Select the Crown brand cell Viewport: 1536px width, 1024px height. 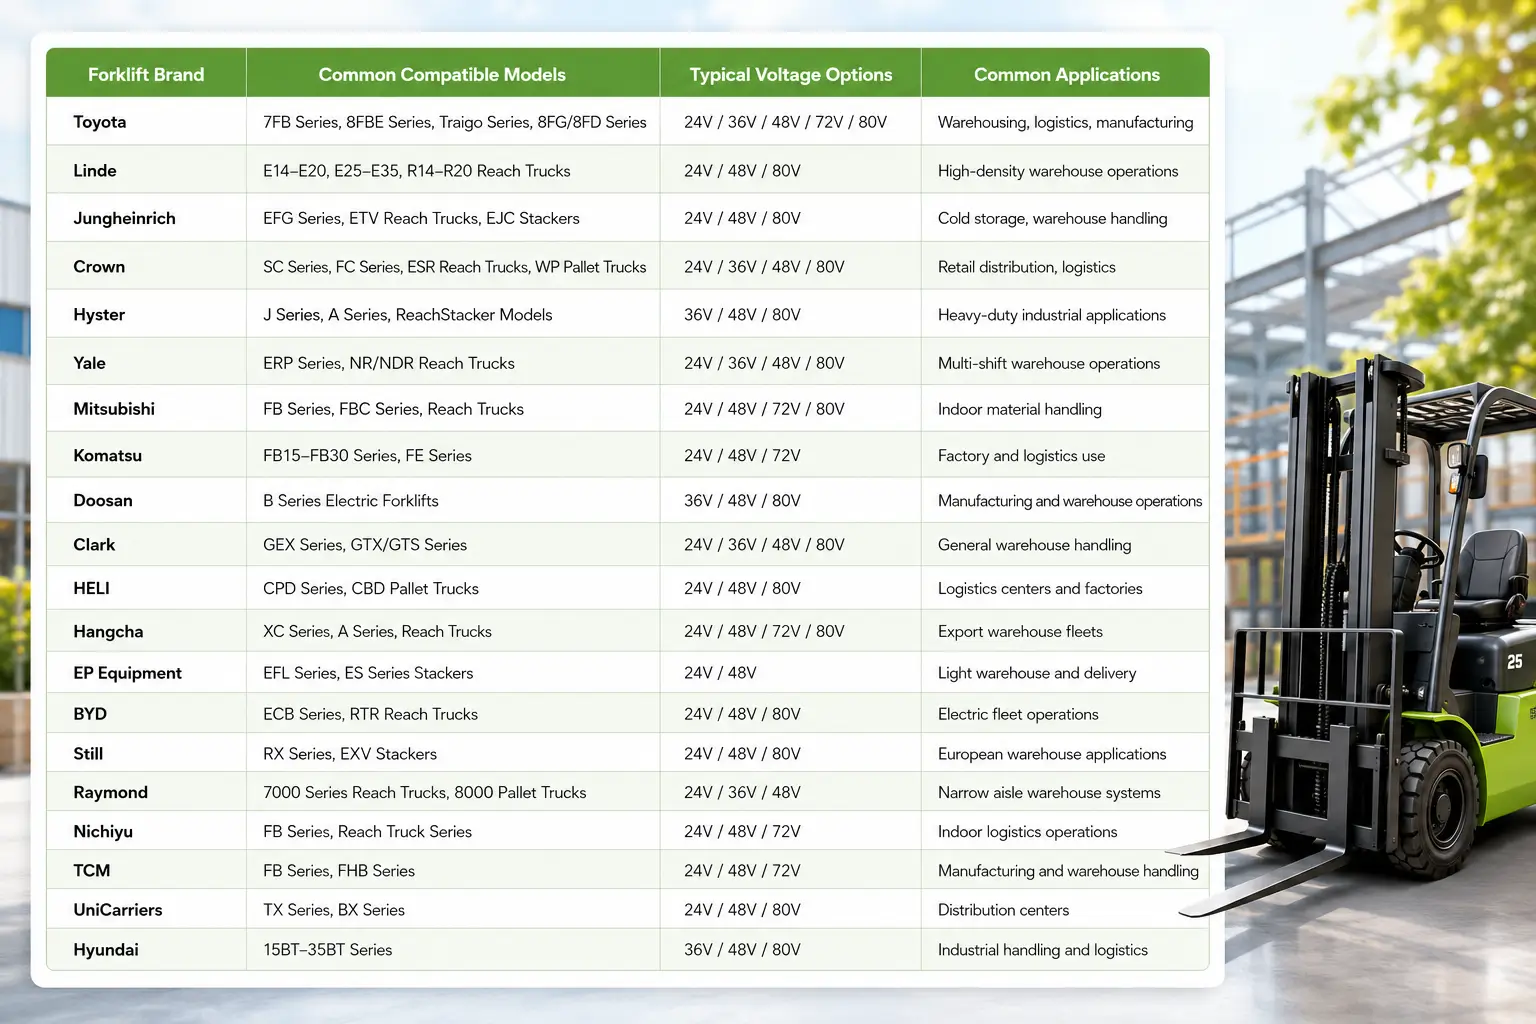point(146,267)
